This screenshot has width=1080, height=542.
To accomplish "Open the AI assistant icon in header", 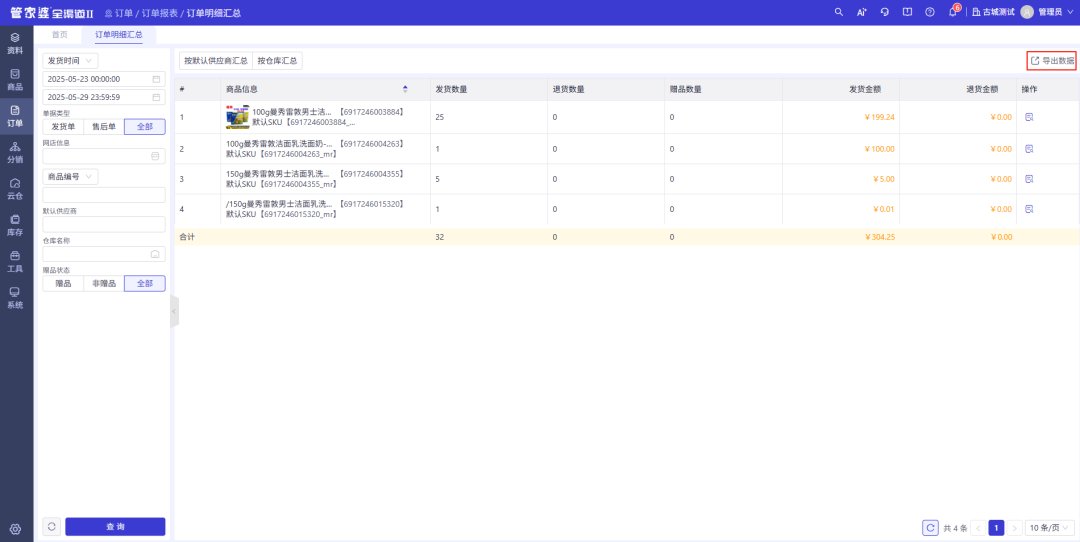I will click(x=861, y=12).
